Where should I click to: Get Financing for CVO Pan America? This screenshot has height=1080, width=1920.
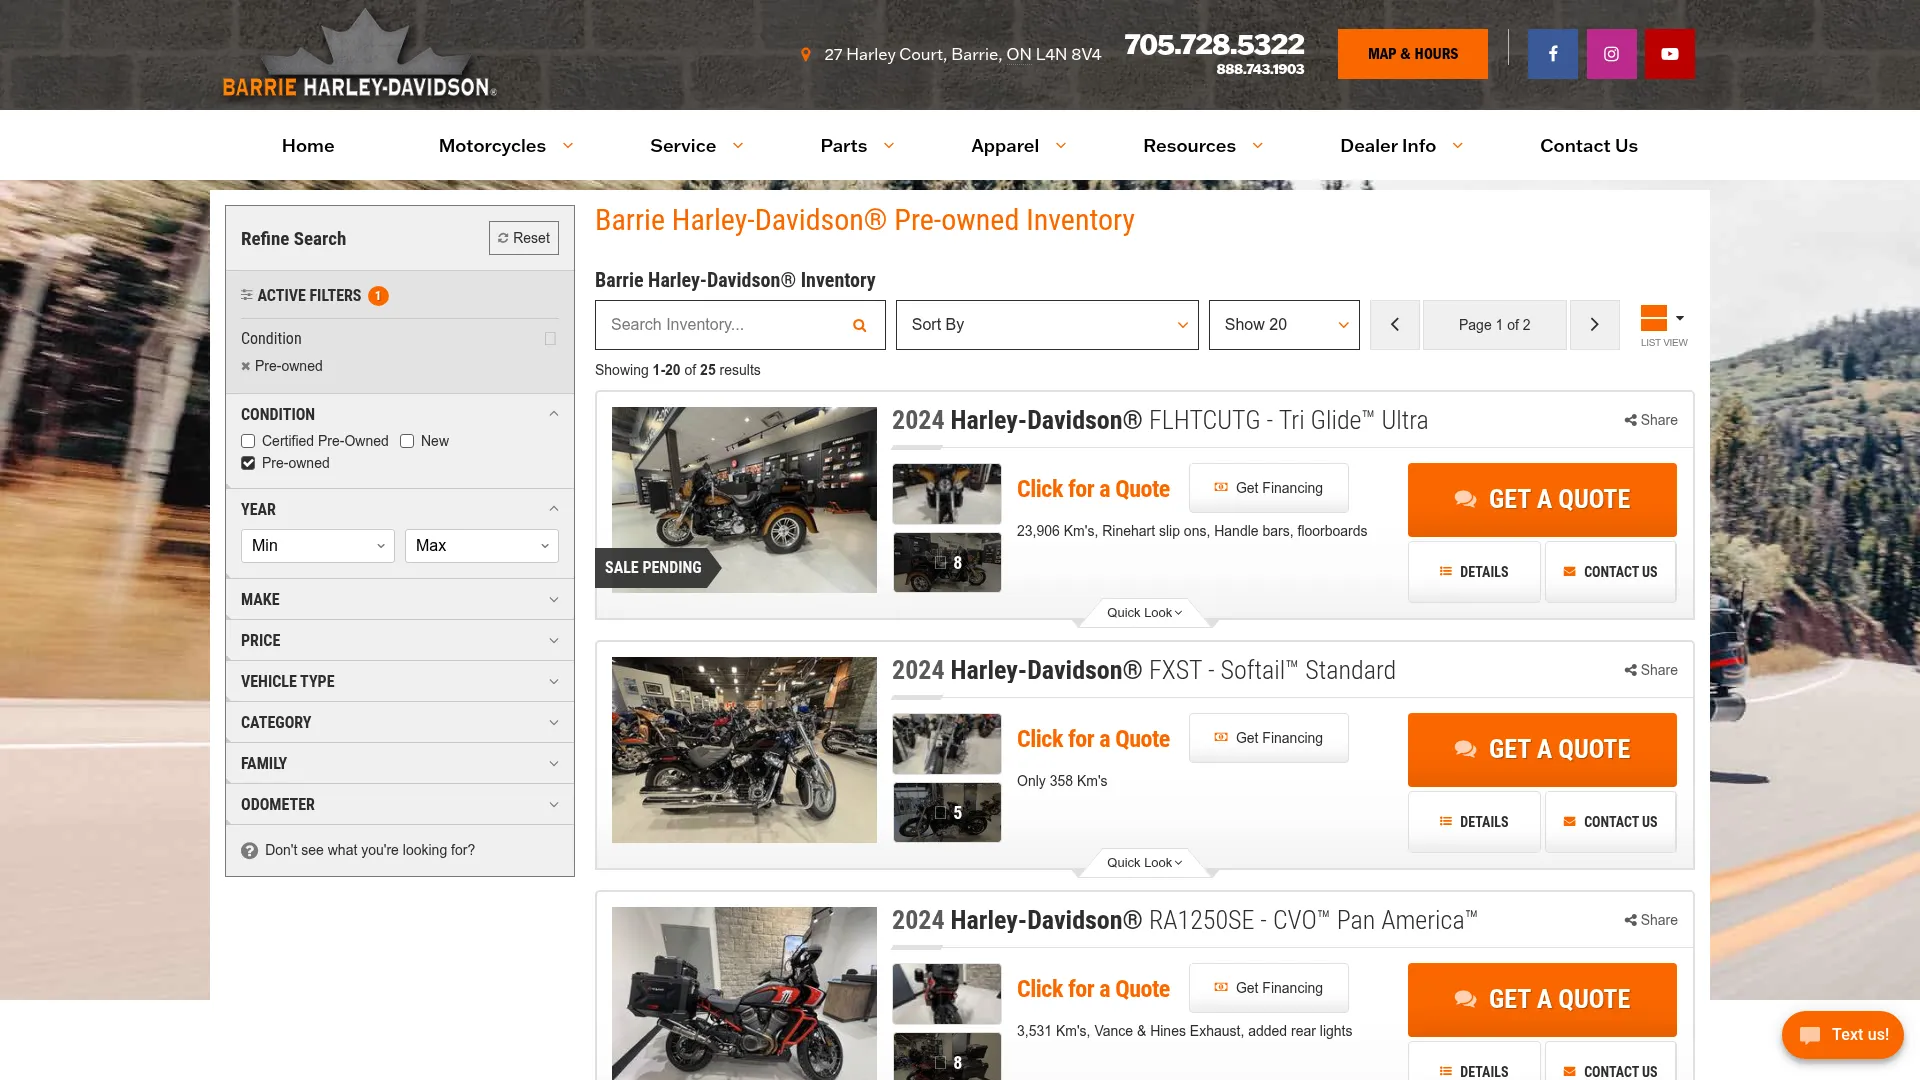(1268, 988)
